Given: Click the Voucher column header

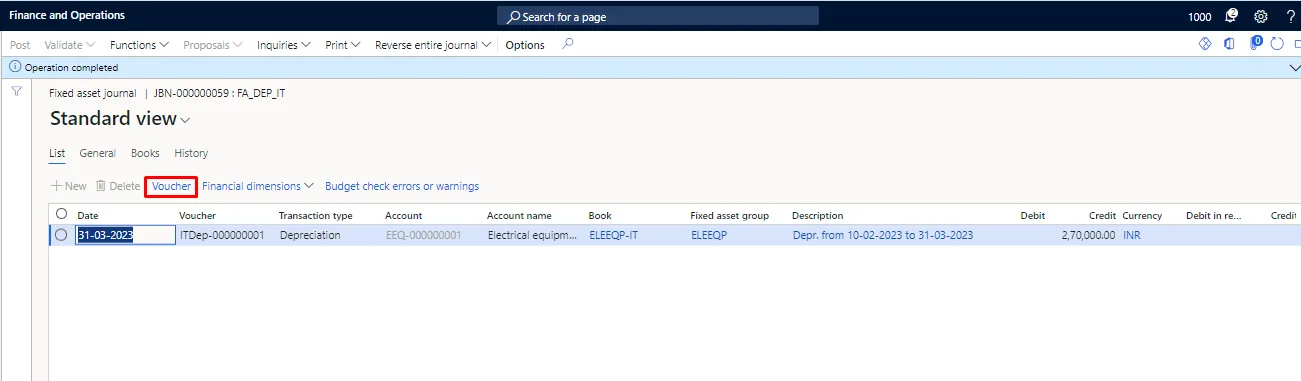Looking at the screenshot, I should [x=197, y=215].
